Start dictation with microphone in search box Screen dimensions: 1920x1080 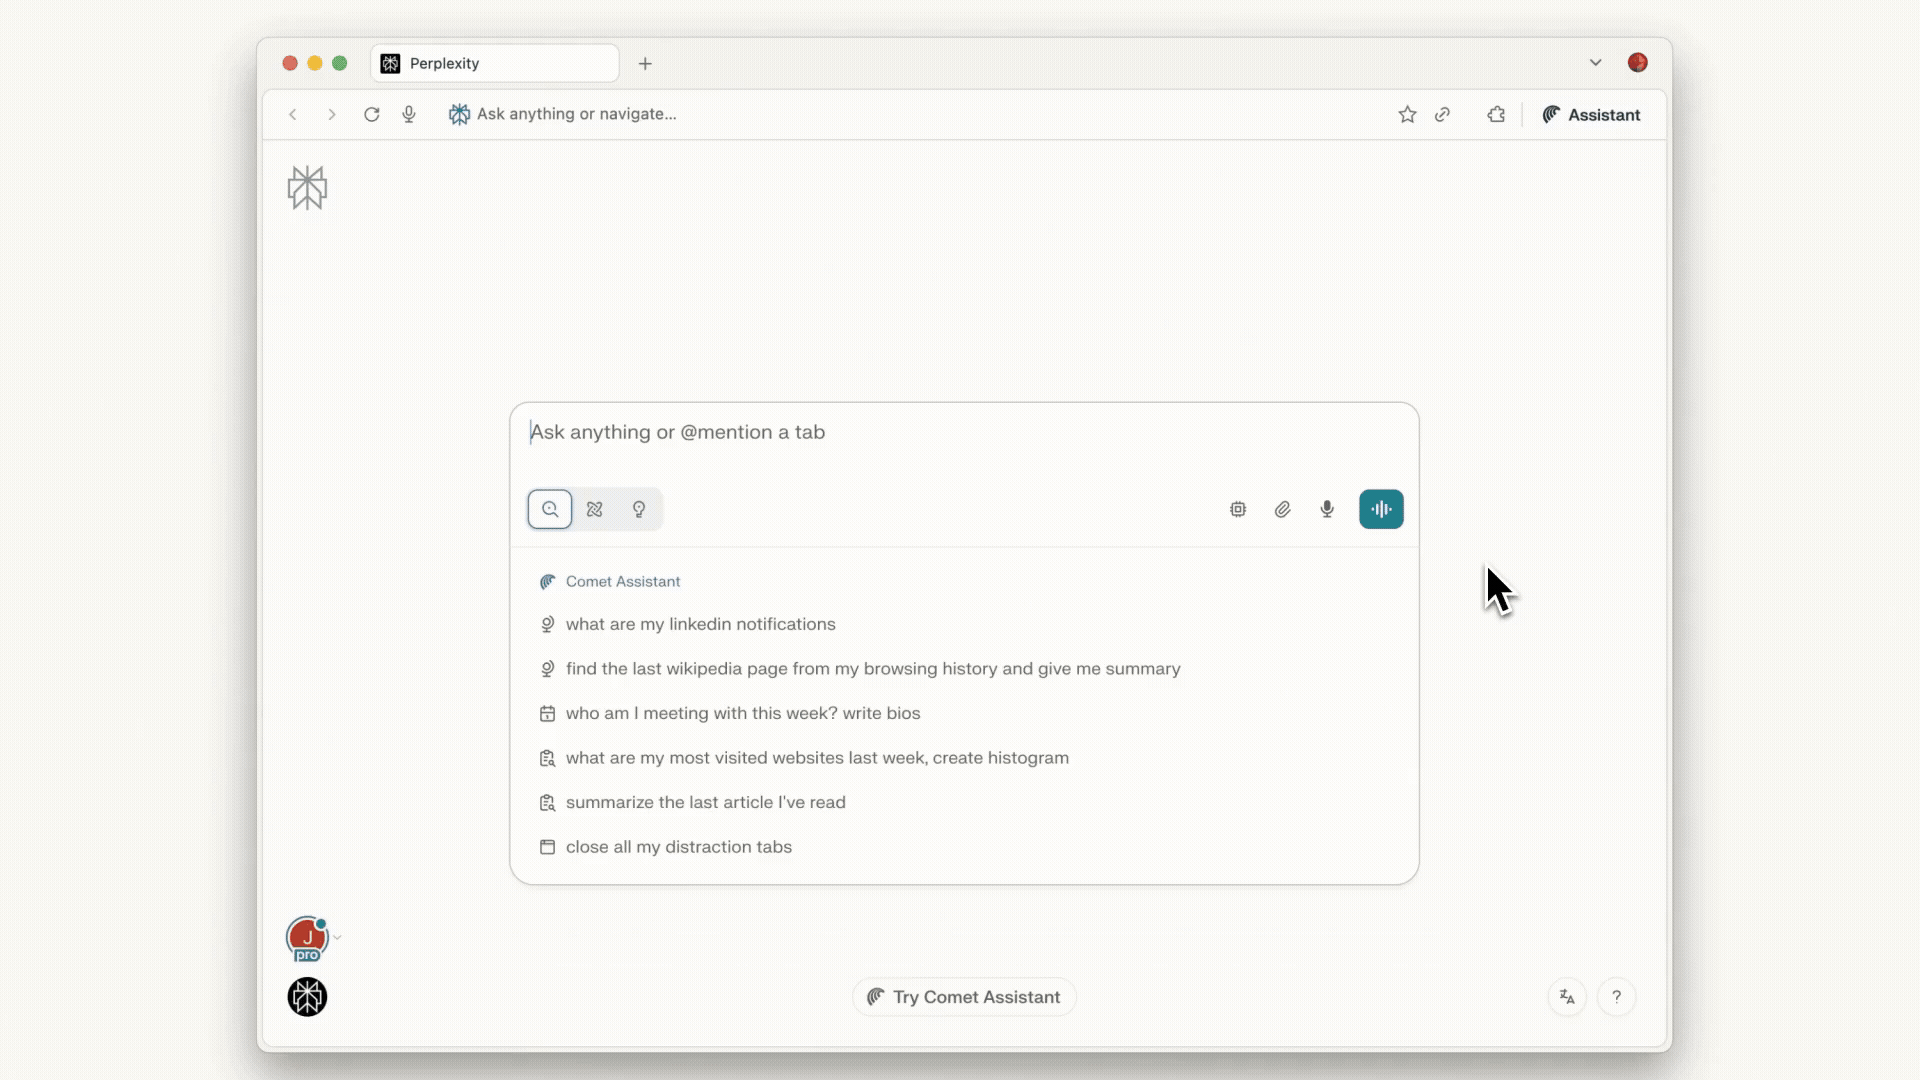pos(1327,509)
